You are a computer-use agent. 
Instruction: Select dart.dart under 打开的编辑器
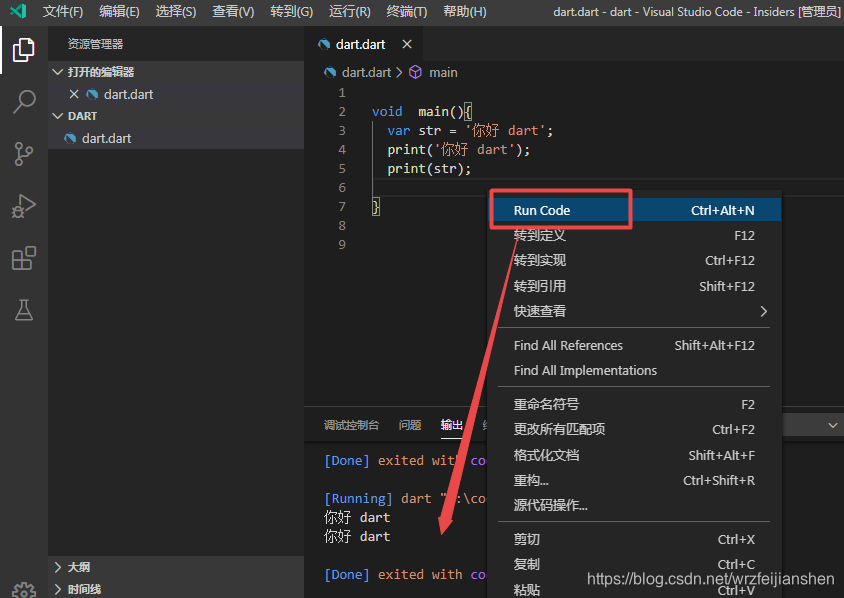175,94
